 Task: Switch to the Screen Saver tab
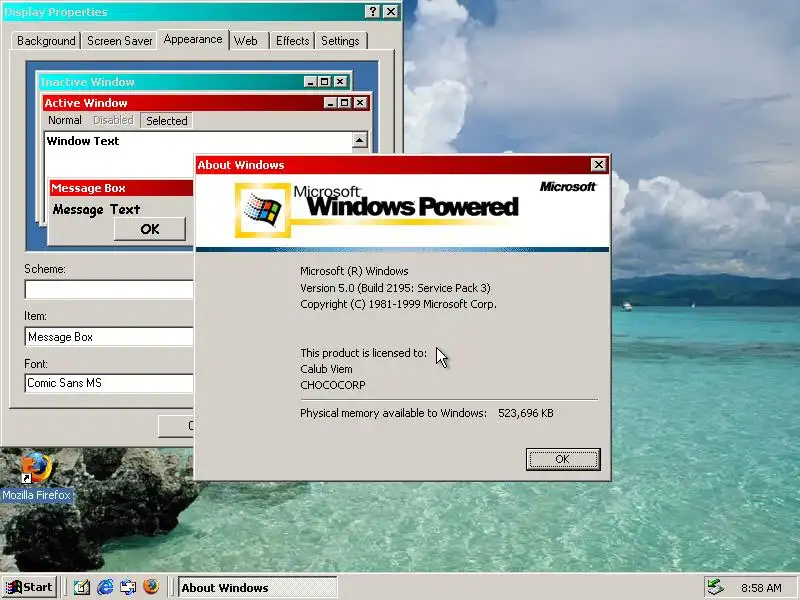119,41
